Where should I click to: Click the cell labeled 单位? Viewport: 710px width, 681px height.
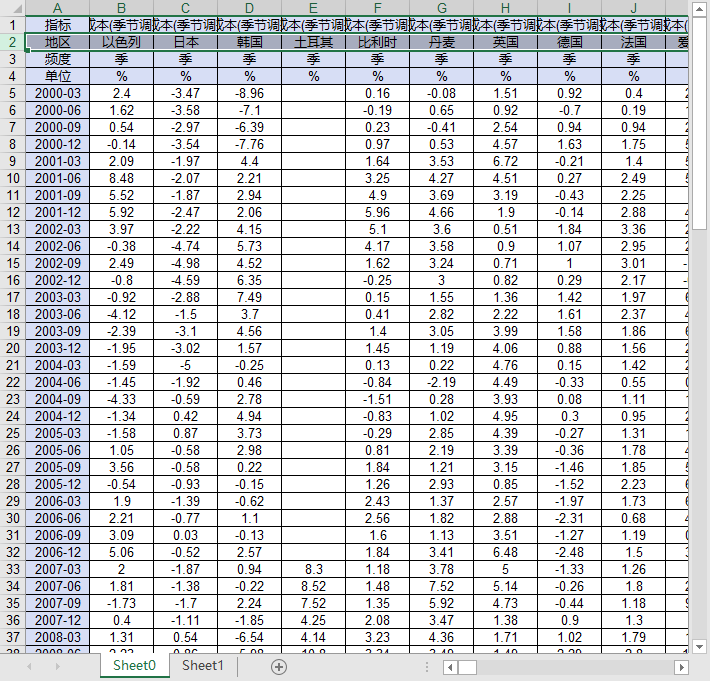pos(58,76)
